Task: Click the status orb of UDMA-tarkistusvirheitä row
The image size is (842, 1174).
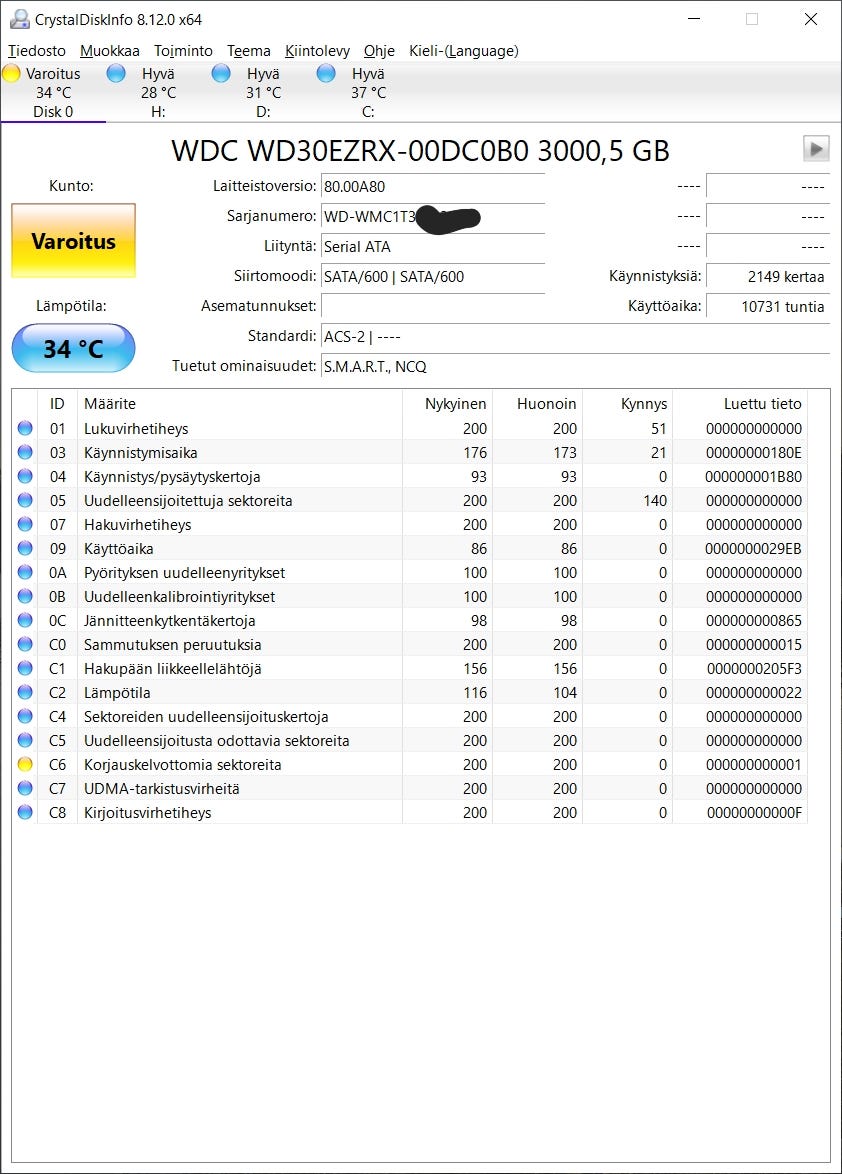Action: [x=25, y=788]
